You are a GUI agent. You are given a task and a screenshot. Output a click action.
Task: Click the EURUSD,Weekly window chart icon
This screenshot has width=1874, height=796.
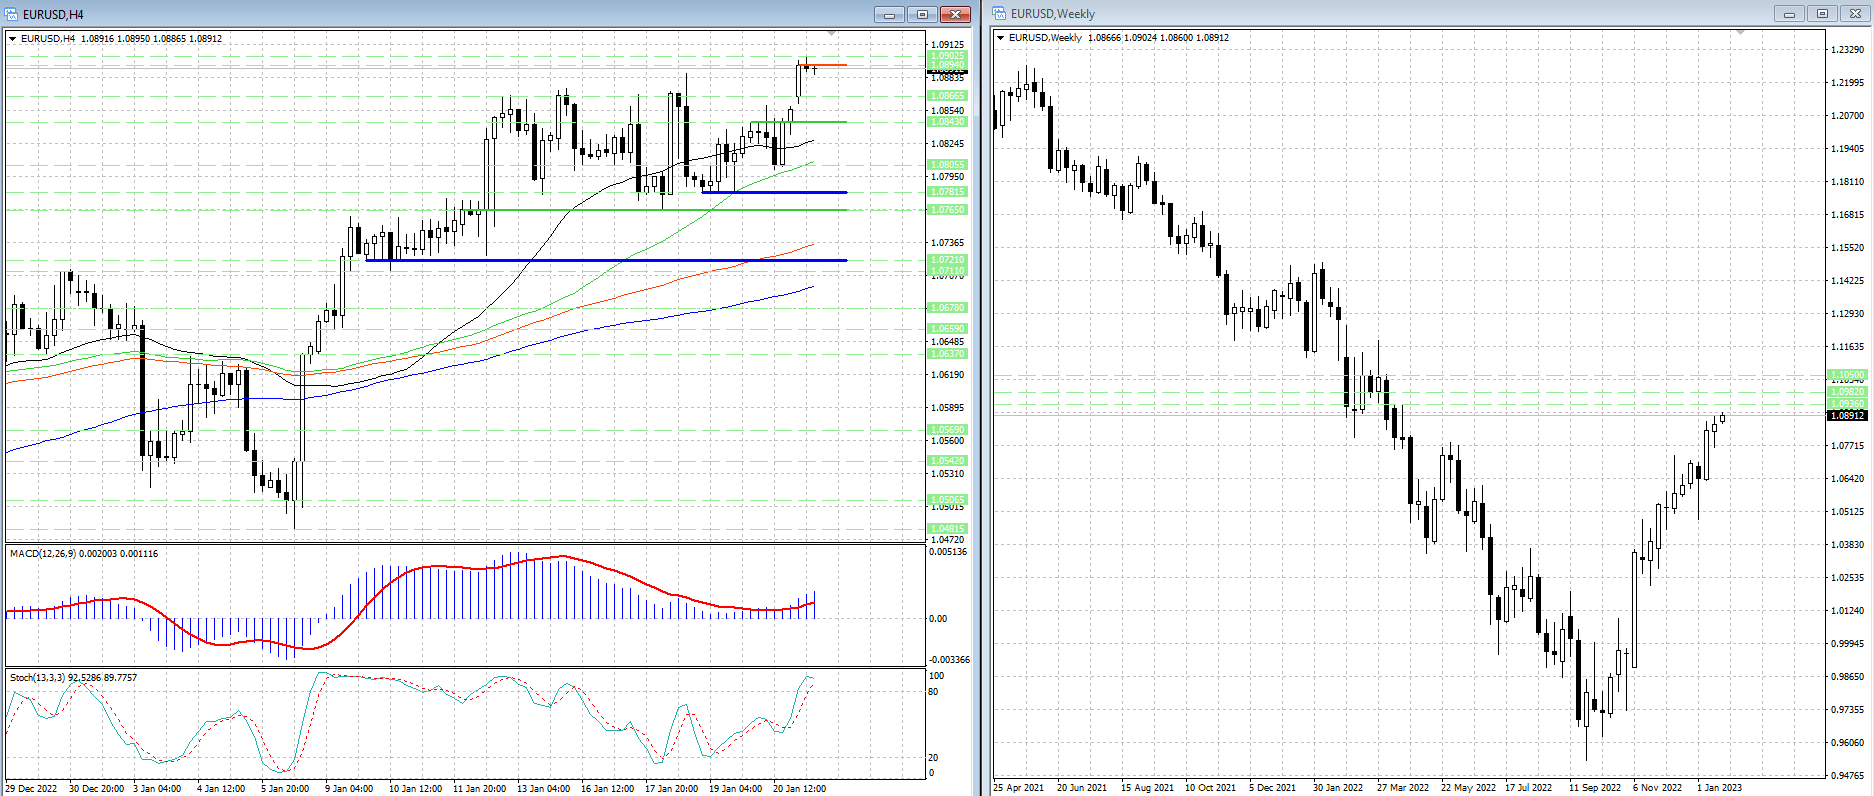(x=999, y=14)
